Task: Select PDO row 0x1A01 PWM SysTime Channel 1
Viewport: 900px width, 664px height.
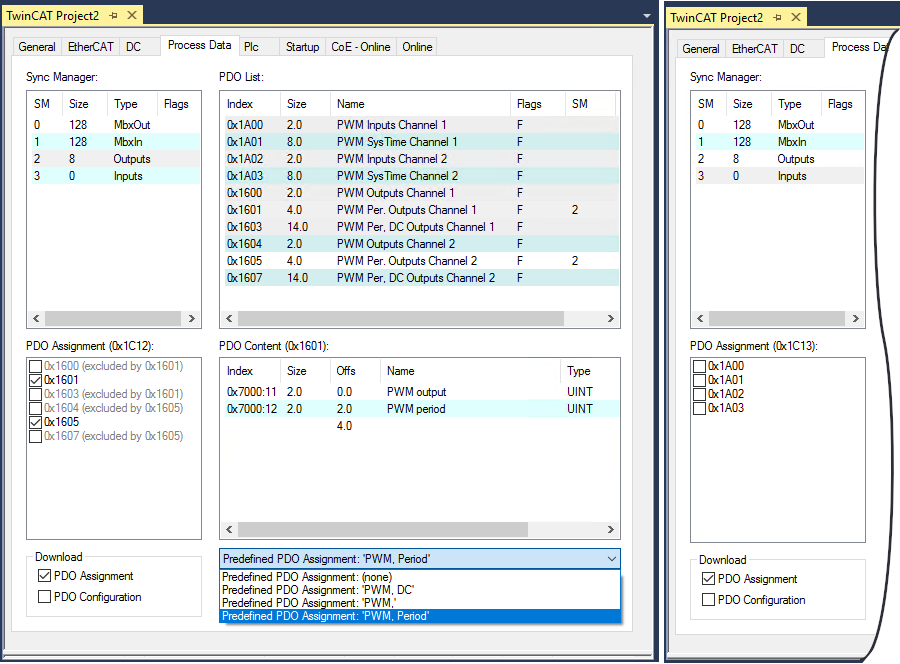Action: (421, 142)
